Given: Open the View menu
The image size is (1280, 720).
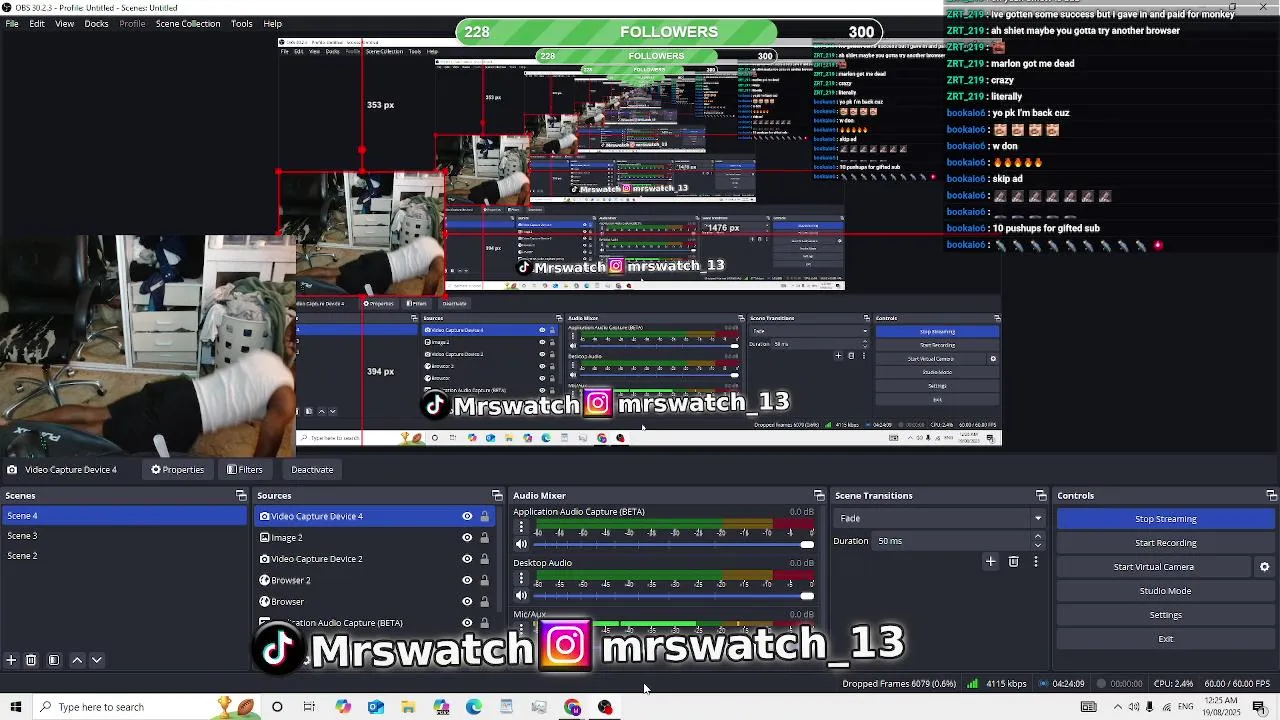Looking at the screenshot, I should pyautogui.click(x=64, y=23).
